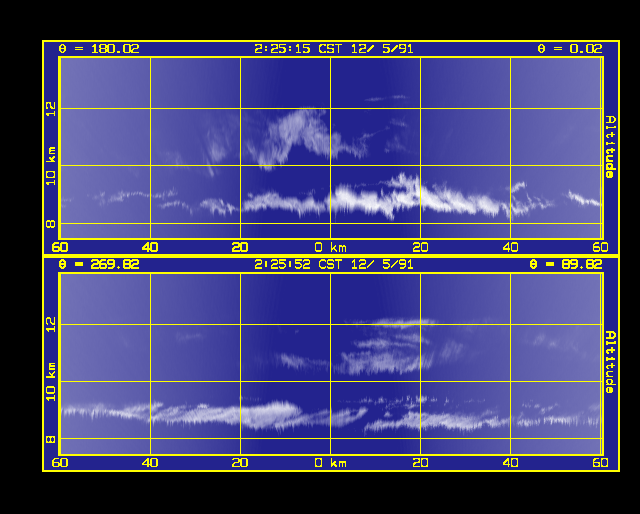
Task: Click bottom panel's 8 altitude tick
Action: click(x=51, y=439)
